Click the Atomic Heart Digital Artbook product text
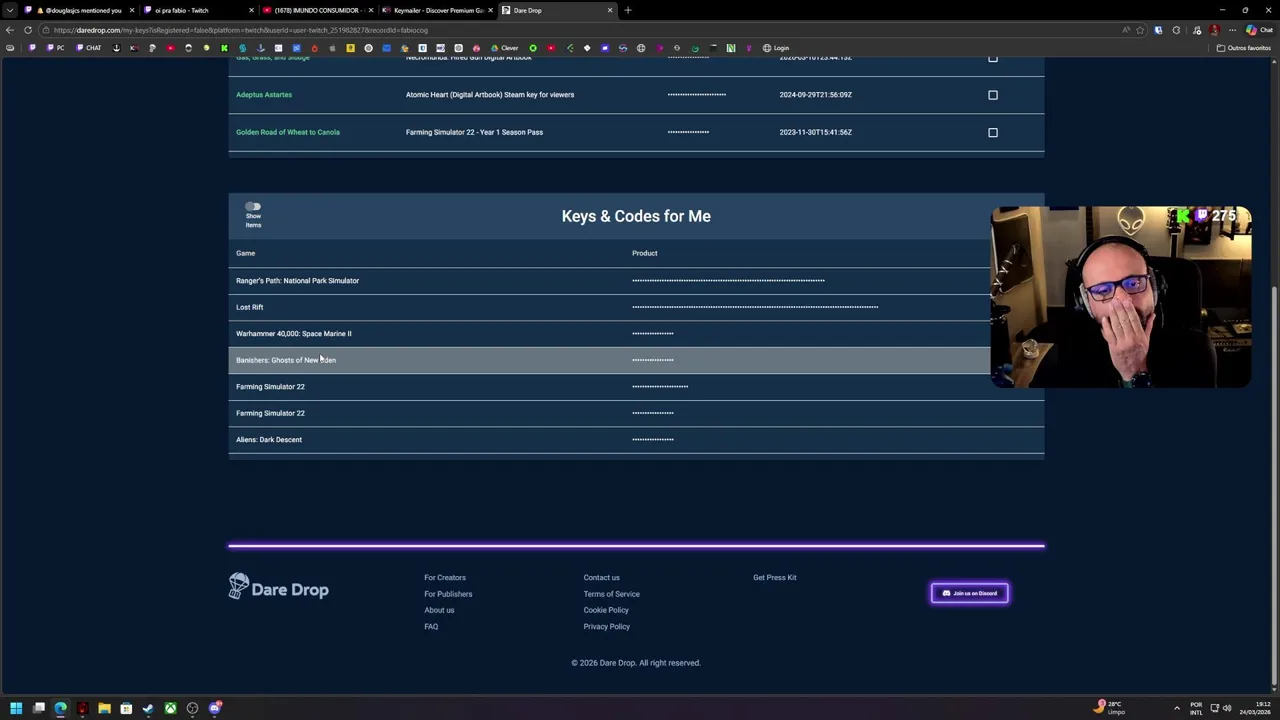 click(490, 95)
